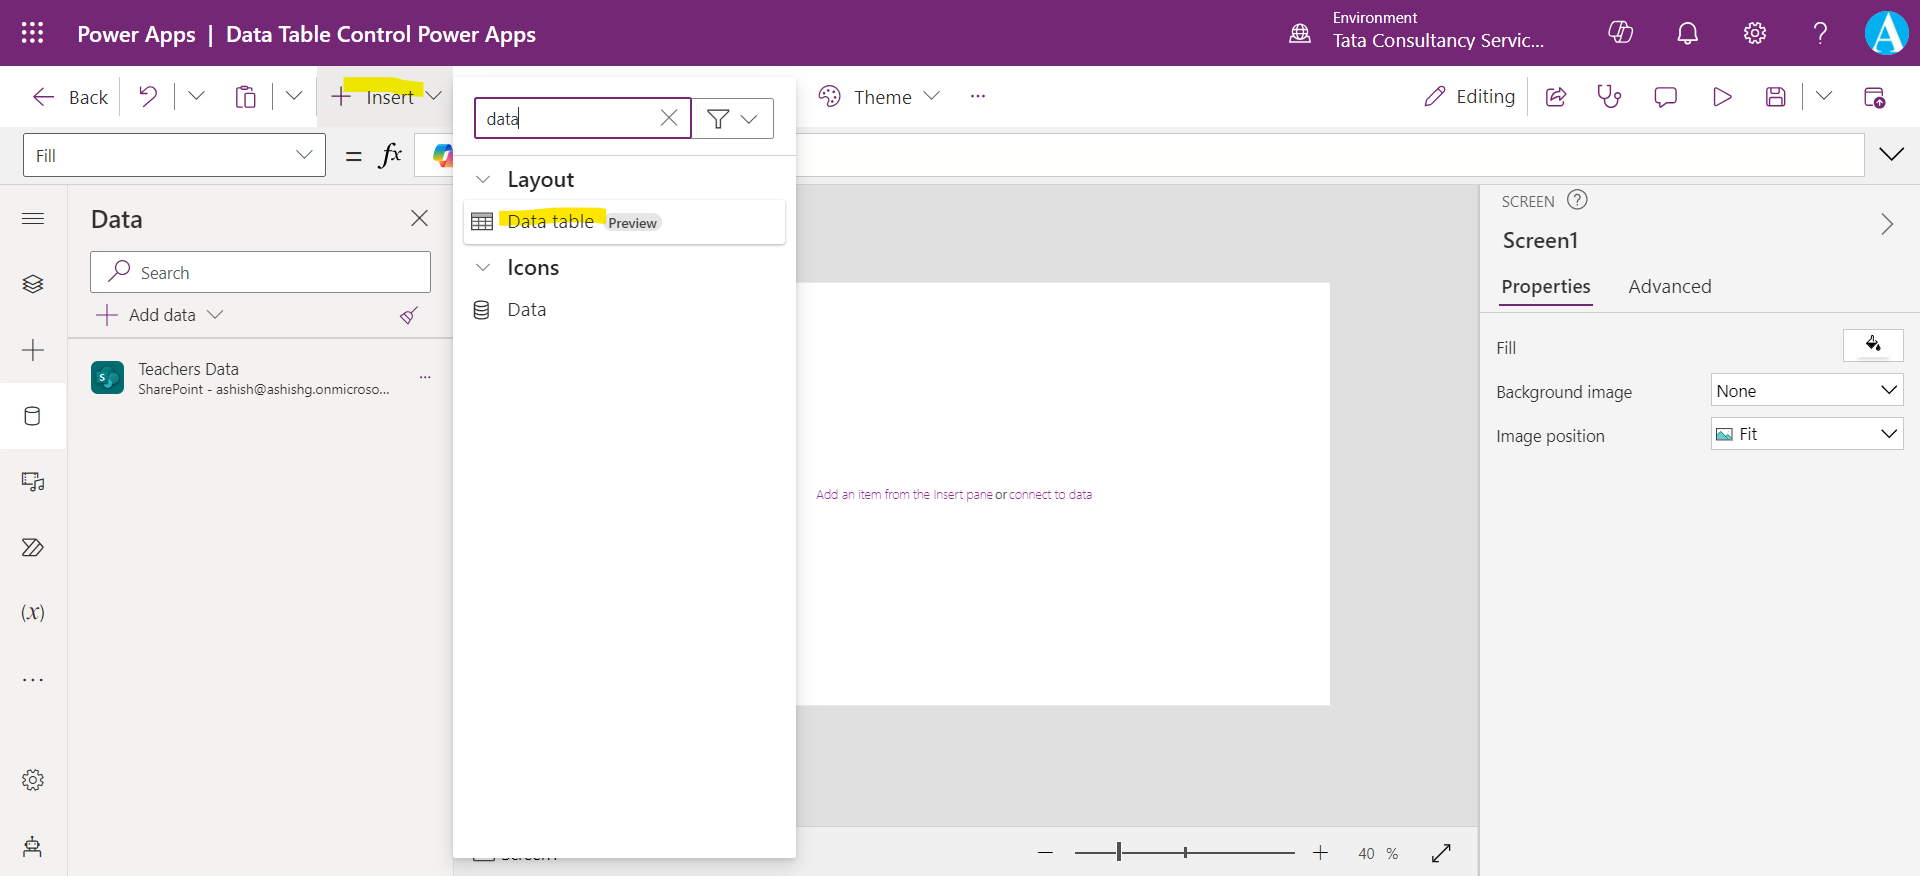1920x876 pixels.
Task: Click the Share icon in toolbar
Action: [x=1556, y=97]
